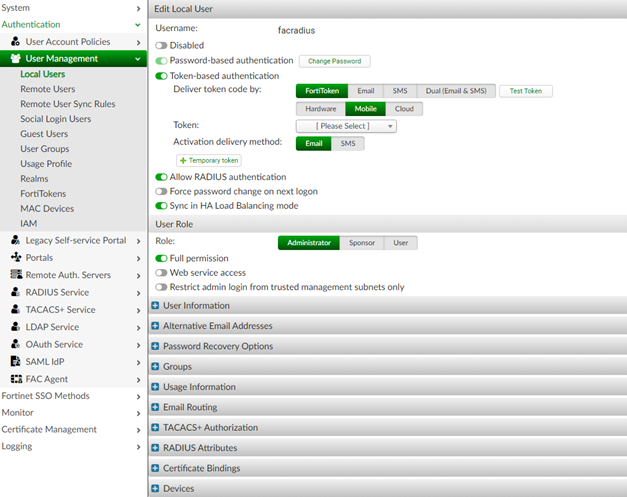Screen dimensions: 627x497
Task: Click the FAC Agent icon
Action: point(16,379)
